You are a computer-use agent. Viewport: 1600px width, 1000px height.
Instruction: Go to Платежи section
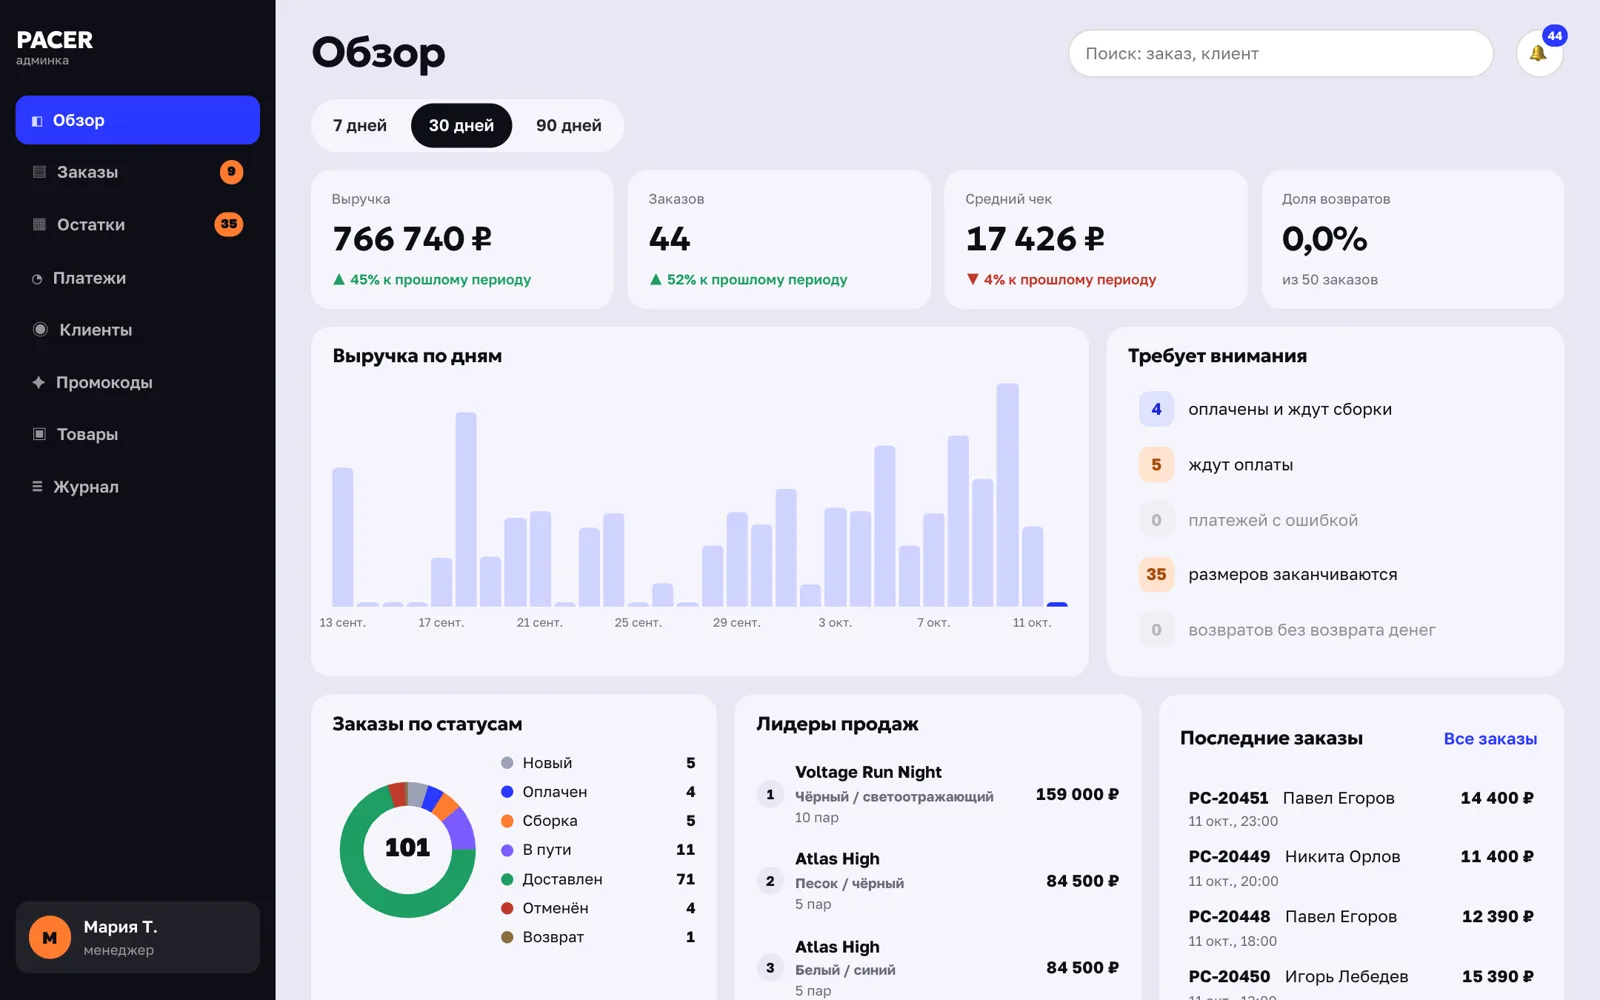point(138,278)
